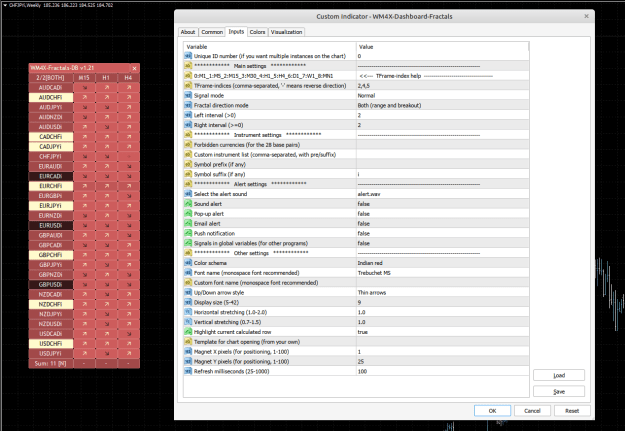This screenshot has width=625, height=431.
Task: Click icon beside Custom instrument list variable
Action: coord(188,154)
